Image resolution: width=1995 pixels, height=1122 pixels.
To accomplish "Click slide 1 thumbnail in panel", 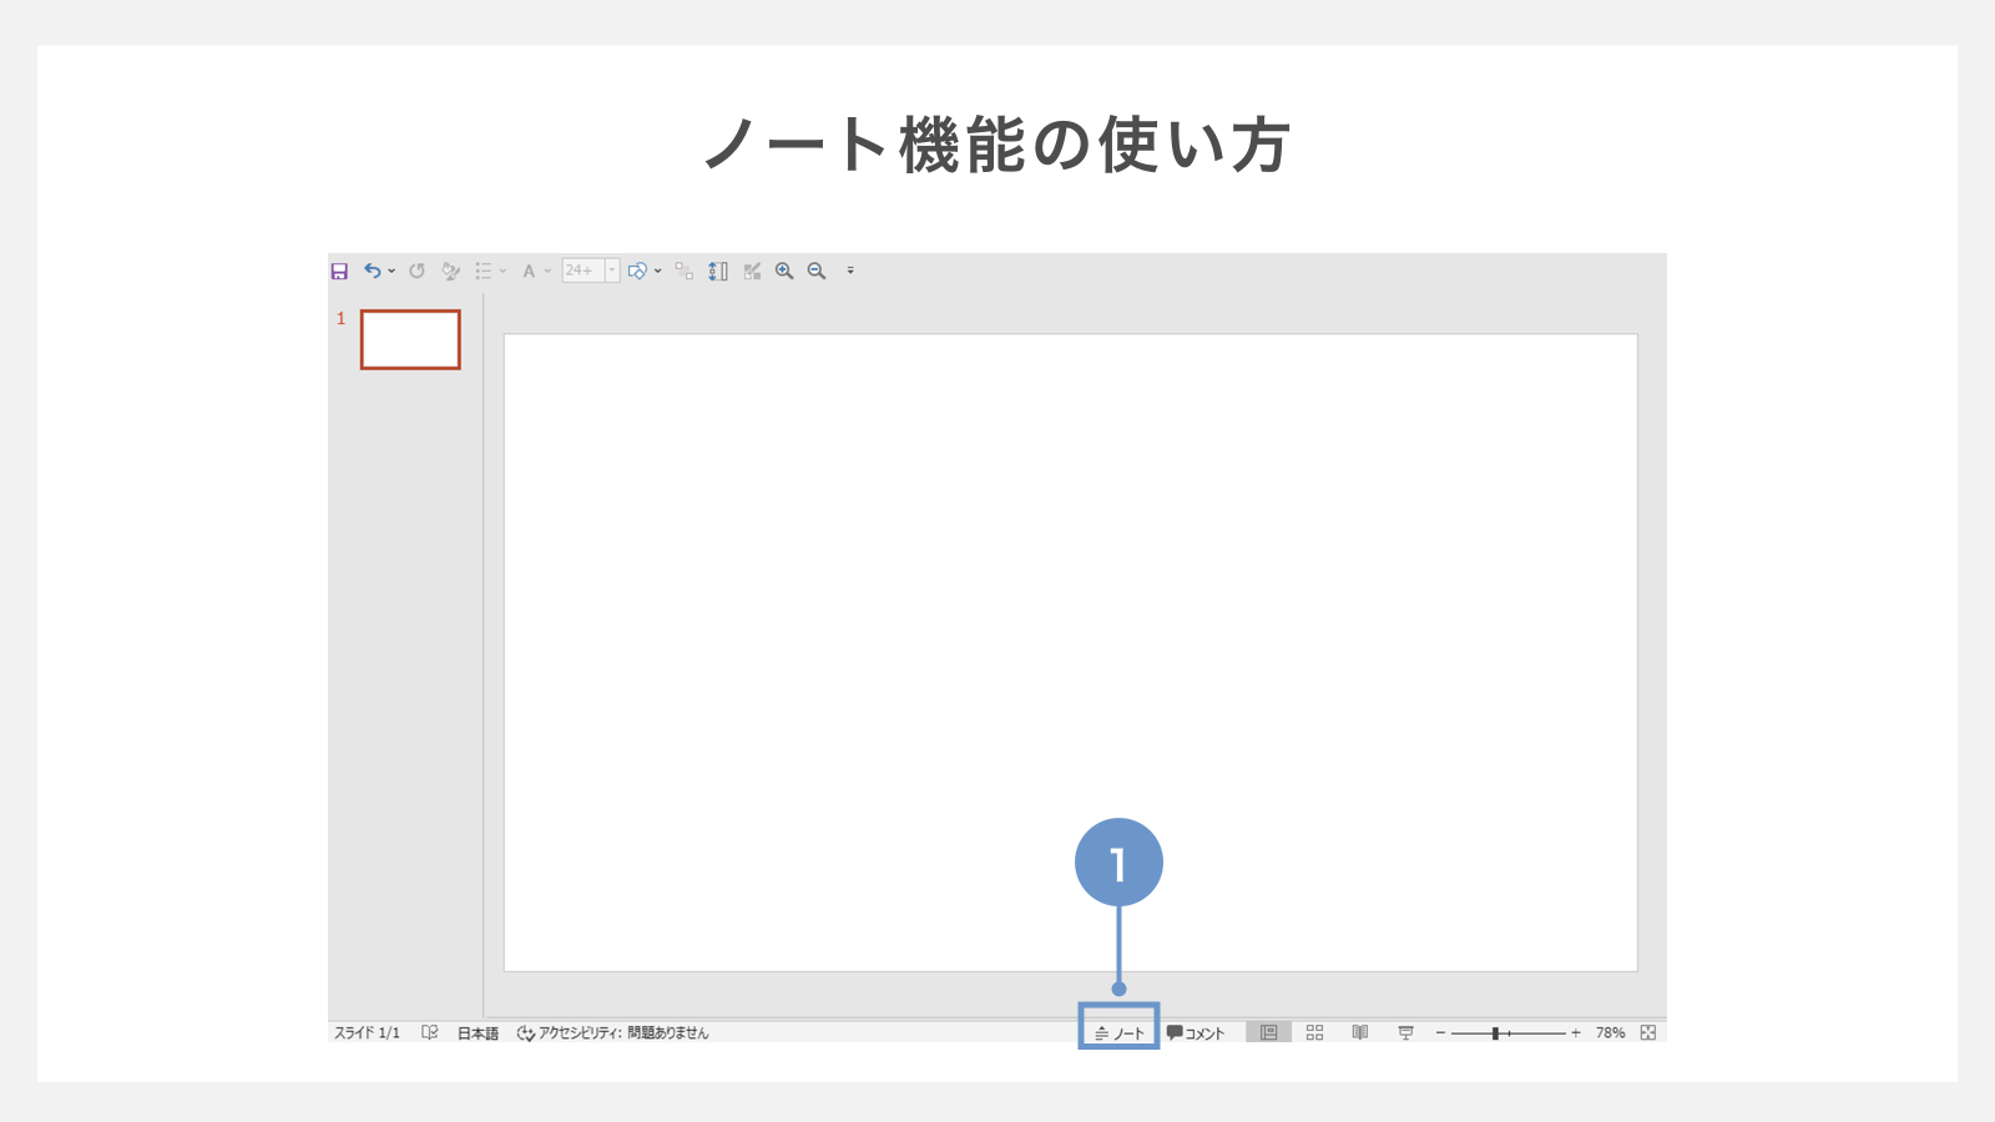I will pos(410,340).
